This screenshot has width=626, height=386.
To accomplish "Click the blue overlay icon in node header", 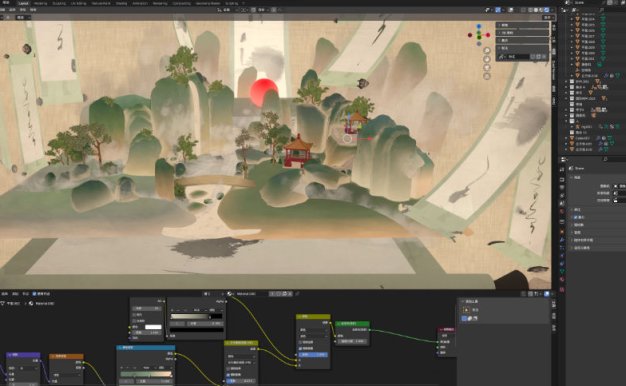I will click(x=547, y=294).
